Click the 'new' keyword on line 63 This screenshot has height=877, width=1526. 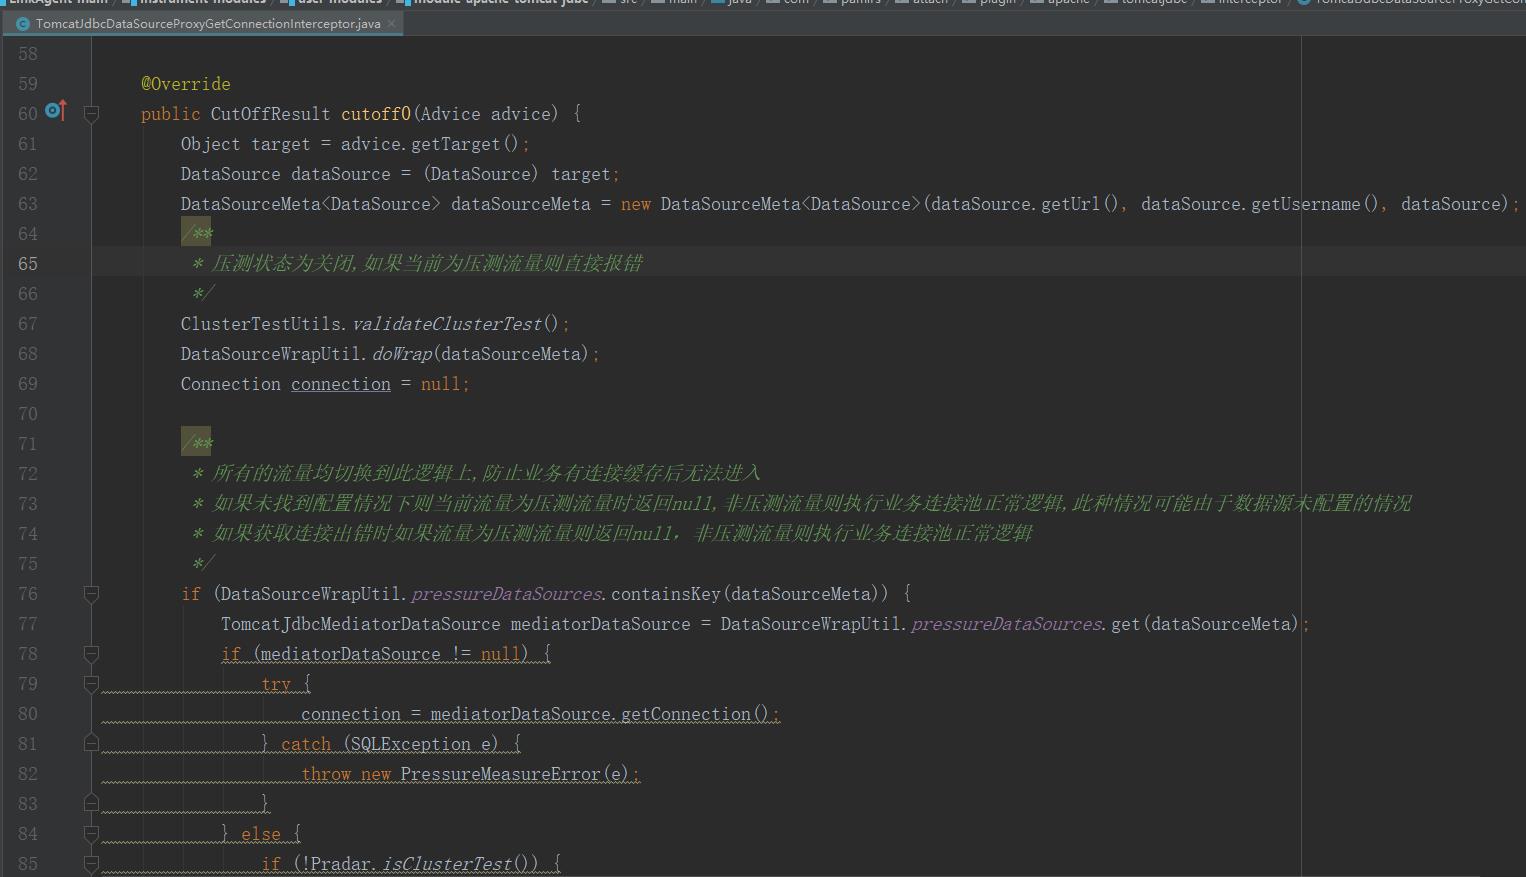coord(636,204)
